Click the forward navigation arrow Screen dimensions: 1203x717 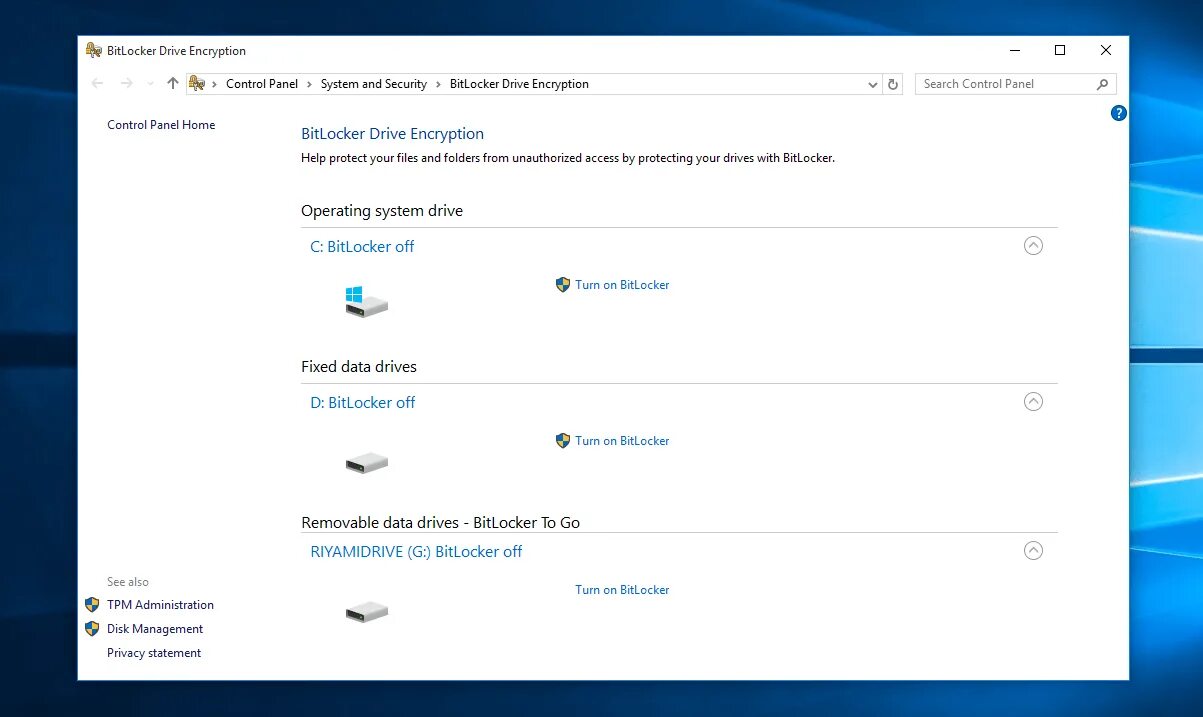tap(126, 84)
